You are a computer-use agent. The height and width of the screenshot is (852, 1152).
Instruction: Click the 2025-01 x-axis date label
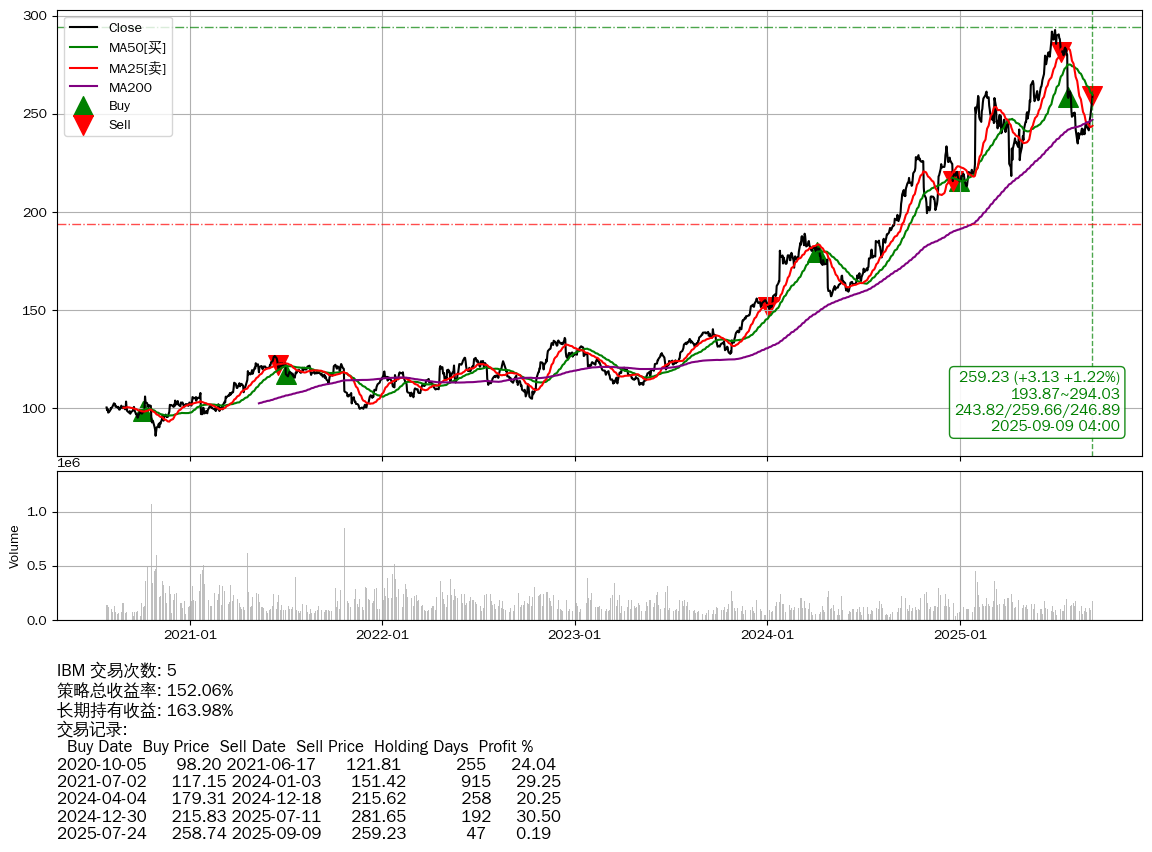click(x=960, y=634)
